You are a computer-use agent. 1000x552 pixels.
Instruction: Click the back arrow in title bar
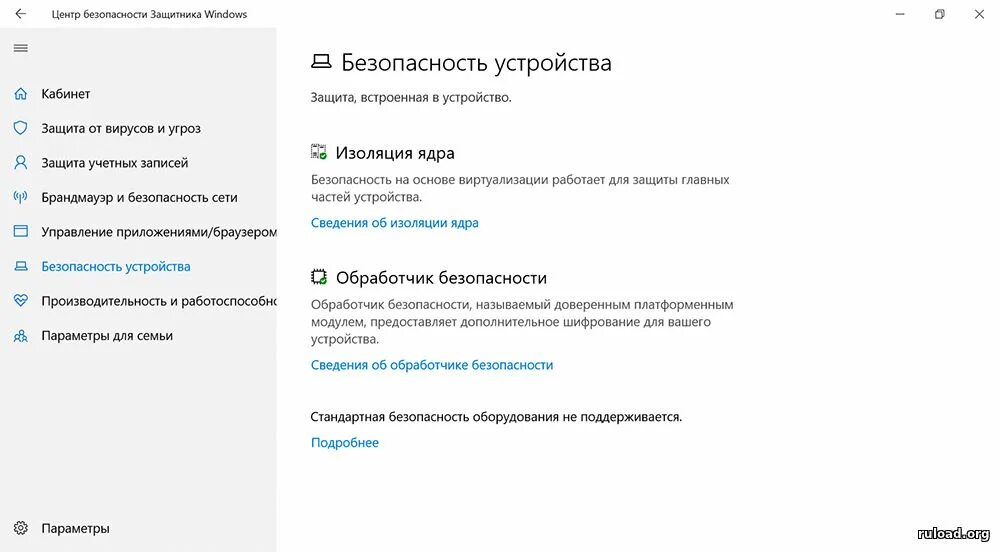click(21, 13)
